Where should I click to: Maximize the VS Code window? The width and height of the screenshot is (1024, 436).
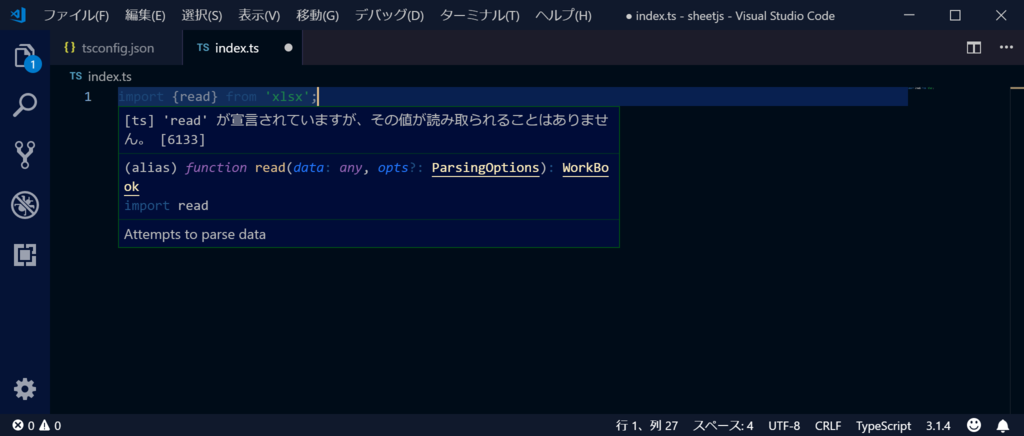click(x=955, y=15)
